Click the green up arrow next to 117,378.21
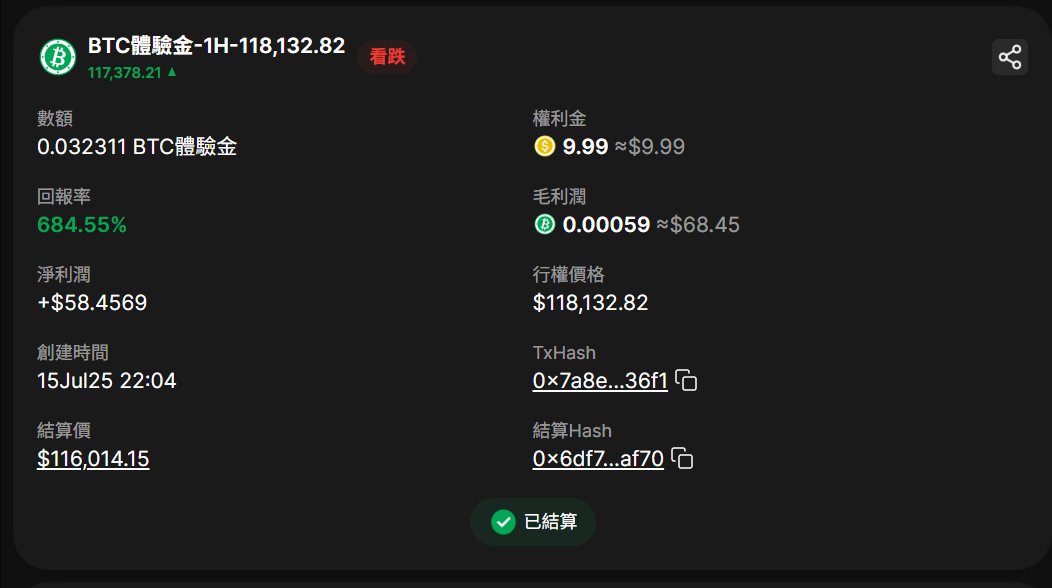The width and height of the screenshot is (1052, 588). (172, 72)
